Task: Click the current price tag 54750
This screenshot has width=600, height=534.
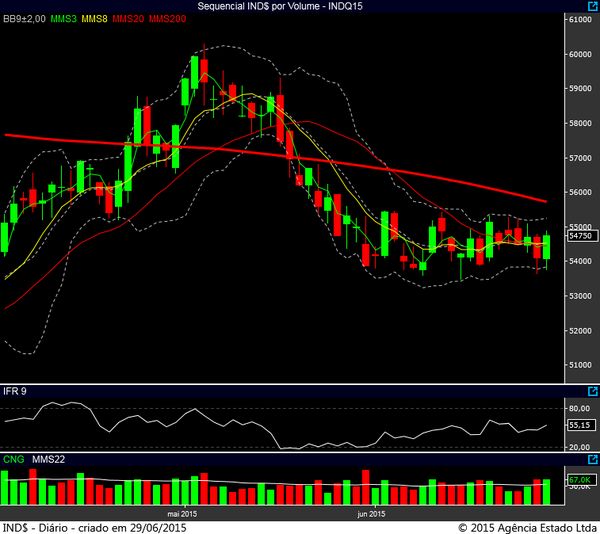Action: point(581,237)
